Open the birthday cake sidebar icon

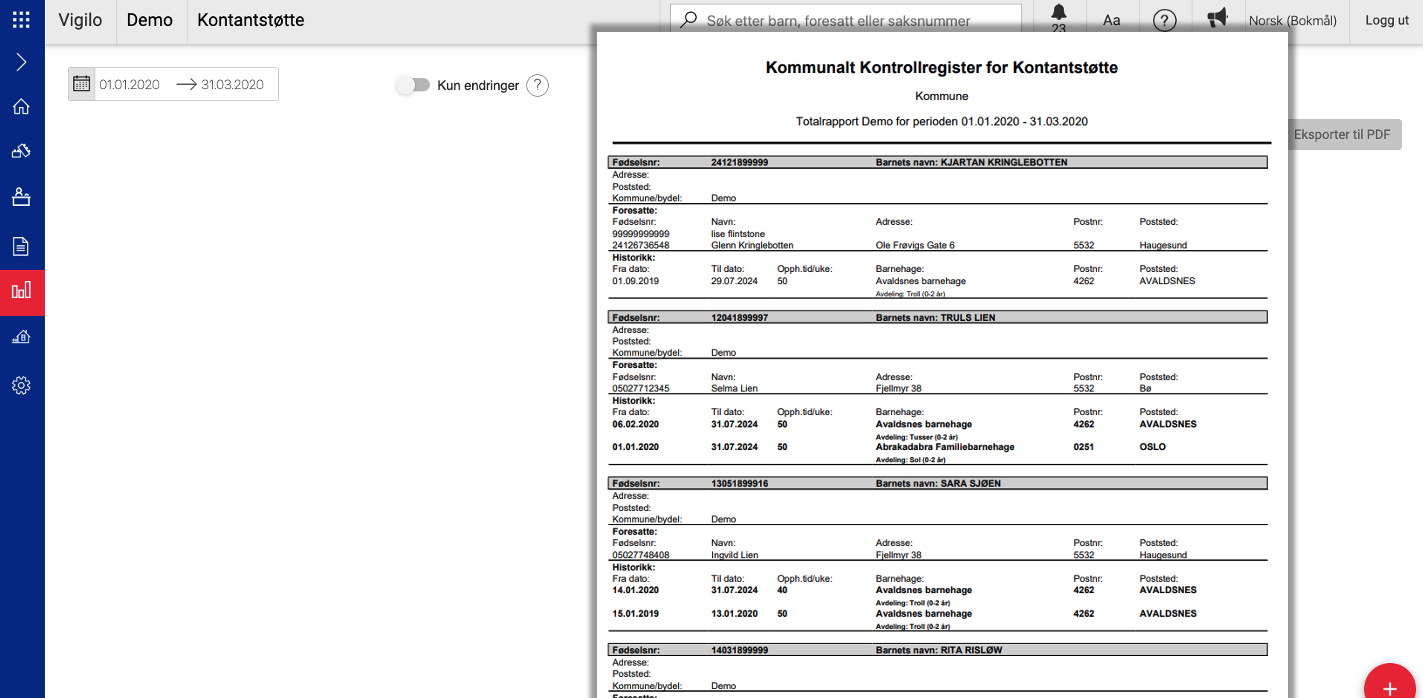pos(21,196)
